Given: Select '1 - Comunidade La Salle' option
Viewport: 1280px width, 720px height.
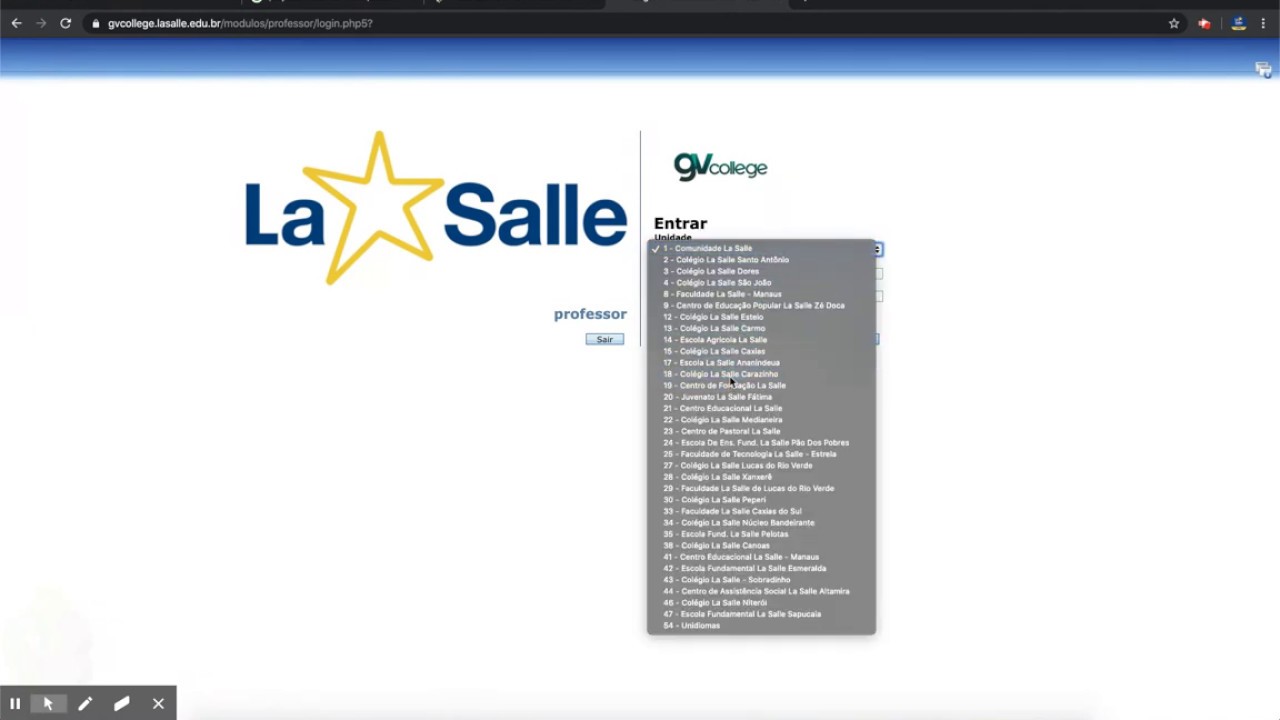Looking at the screenshot, I should 761,248.
